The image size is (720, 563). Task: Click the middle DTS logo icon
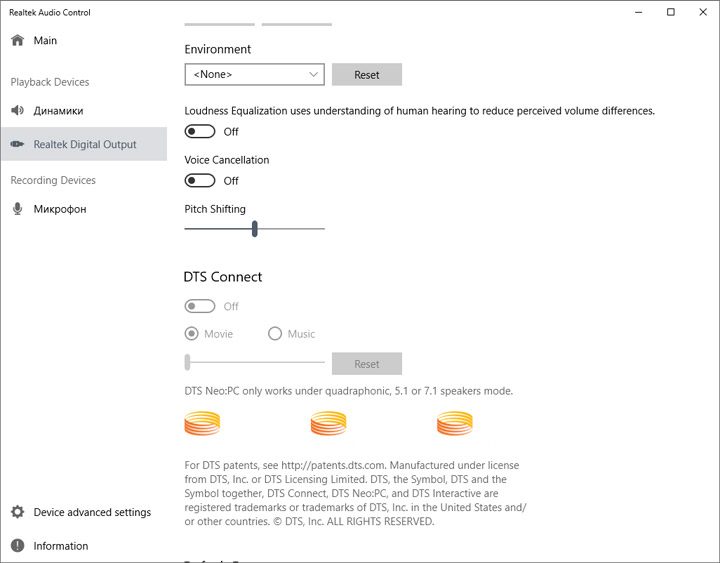coord(328,423)
